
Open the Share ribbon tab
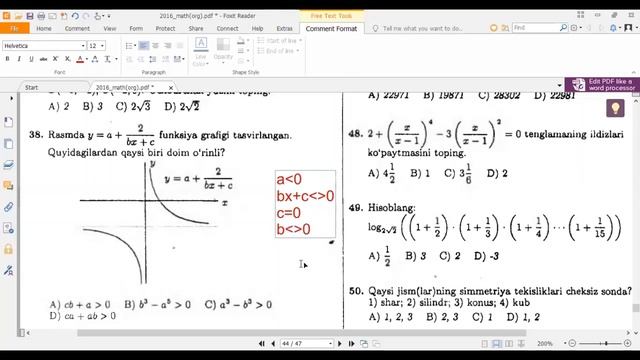point(196,29)
